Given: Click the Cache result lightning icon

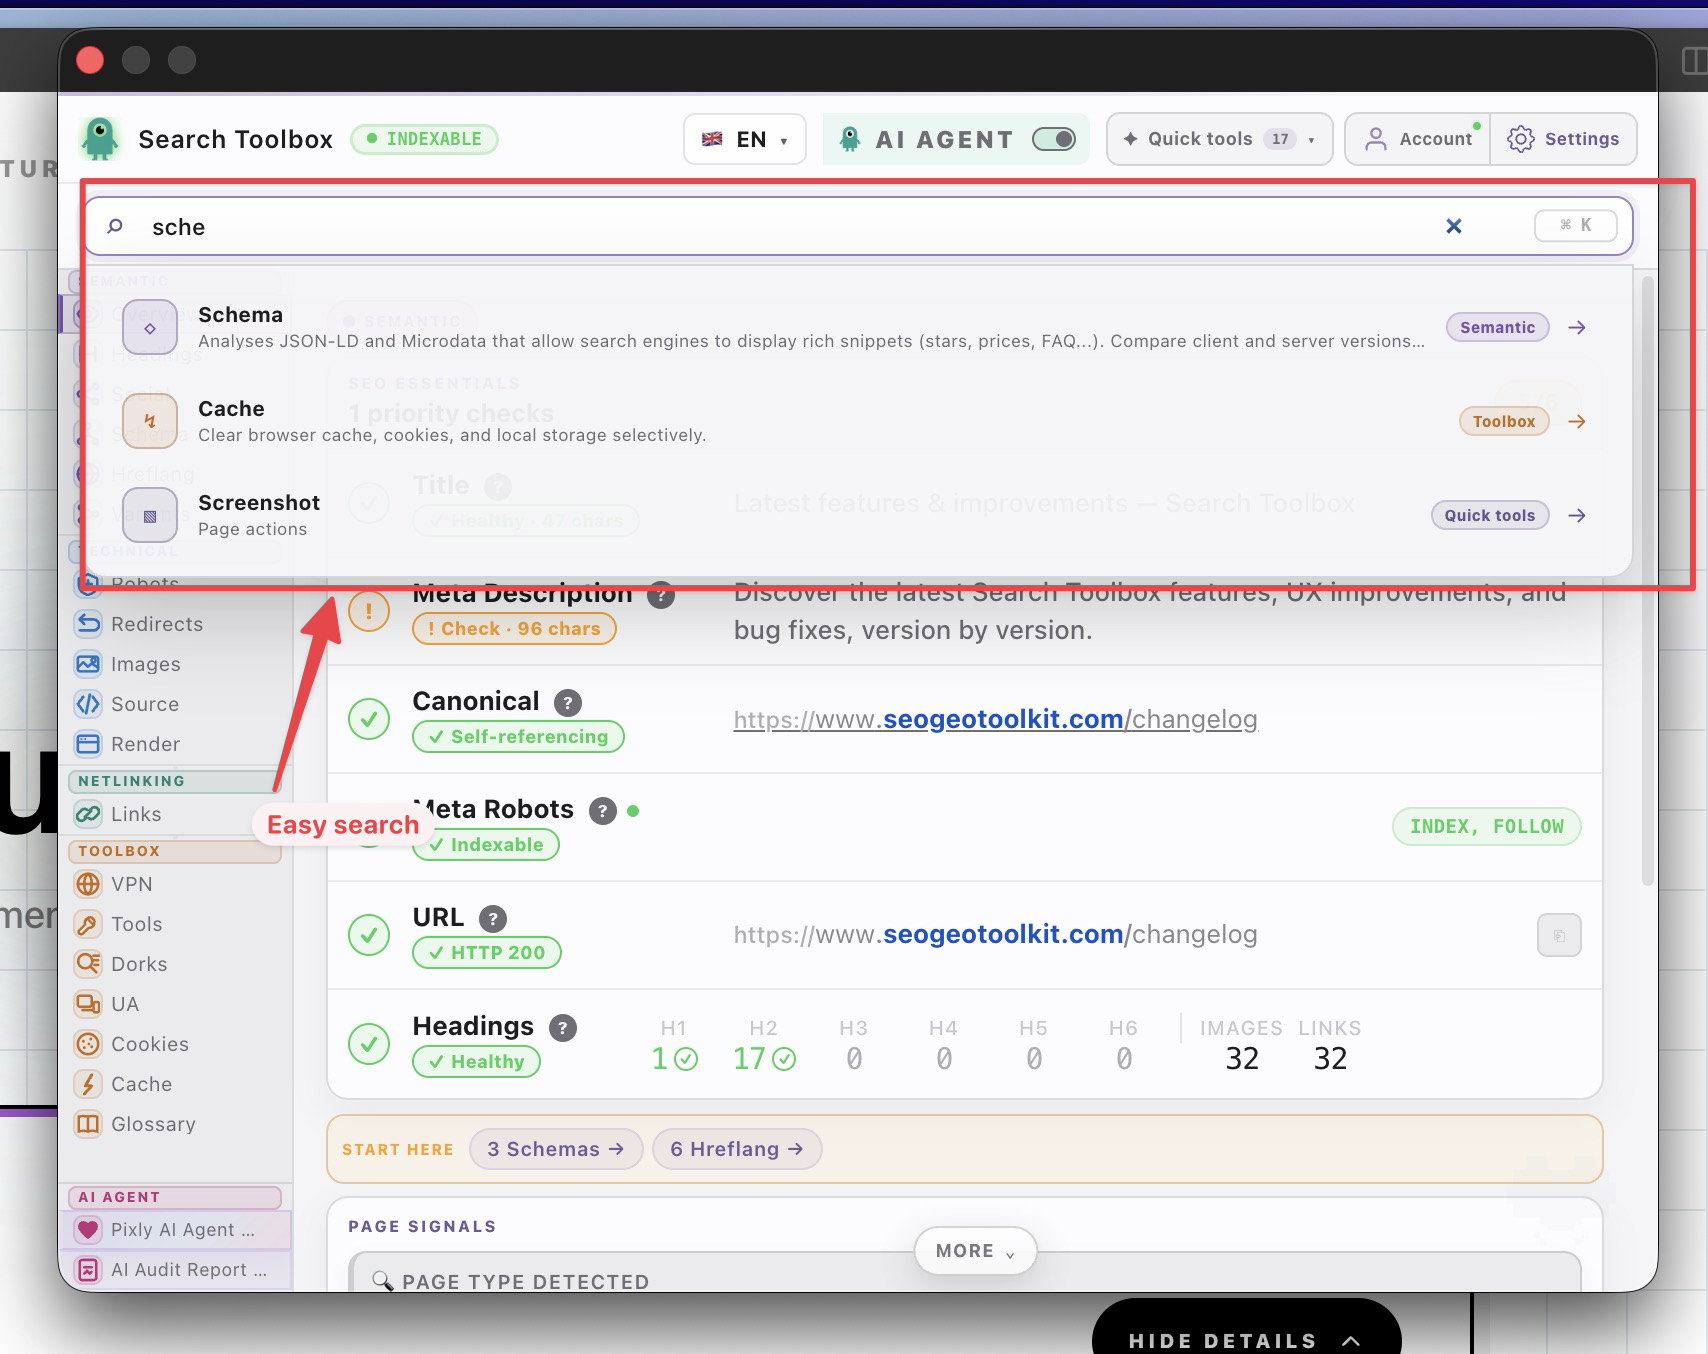Looking at the screenshot, I should point(150,421).
